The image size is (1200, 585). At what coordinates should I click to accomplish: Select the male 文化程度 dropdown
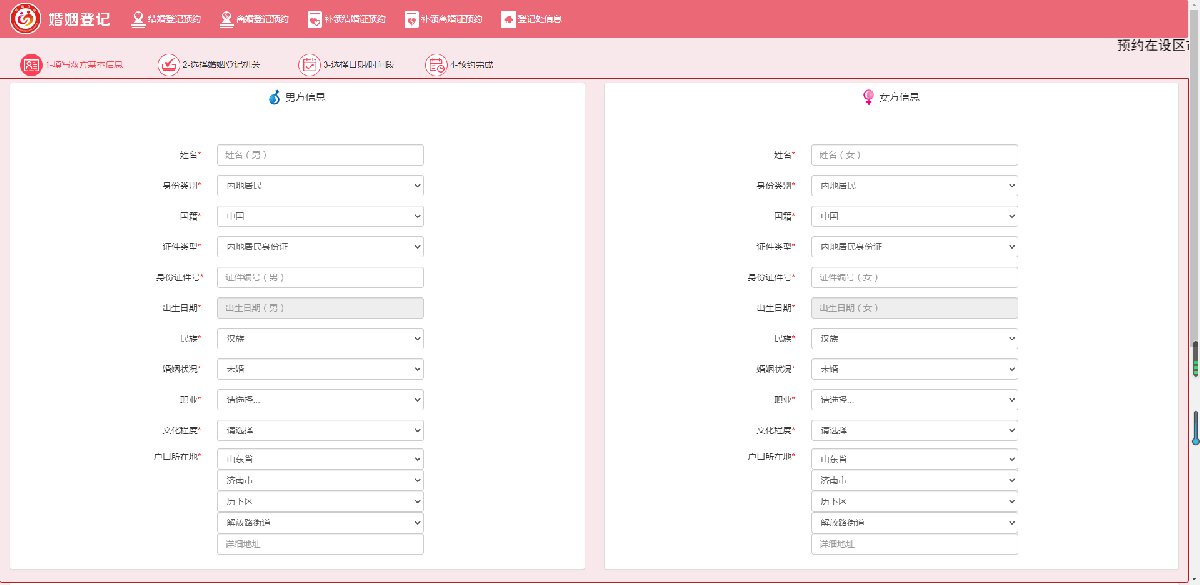coord(320,430)
